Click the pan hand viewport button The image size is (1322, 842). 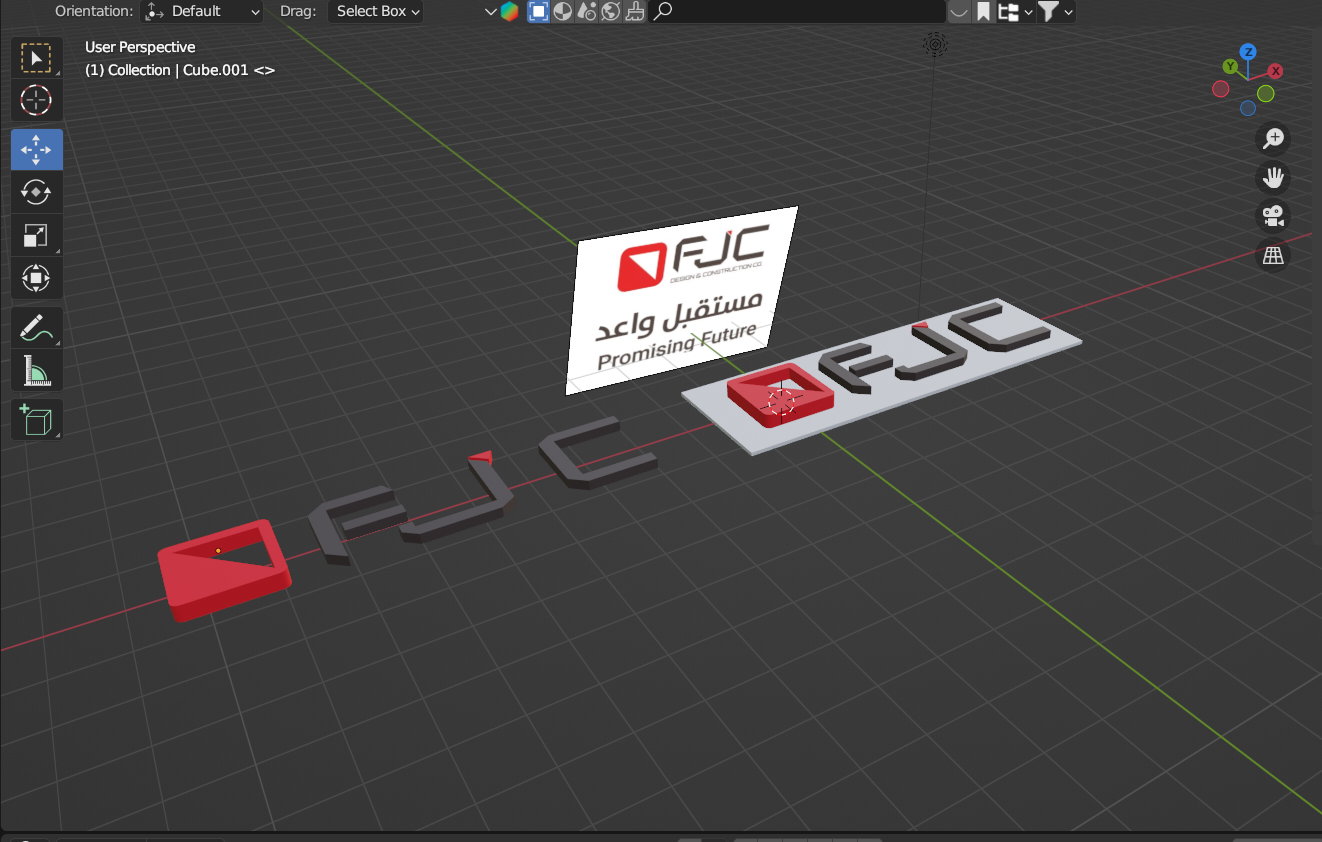1273,178
